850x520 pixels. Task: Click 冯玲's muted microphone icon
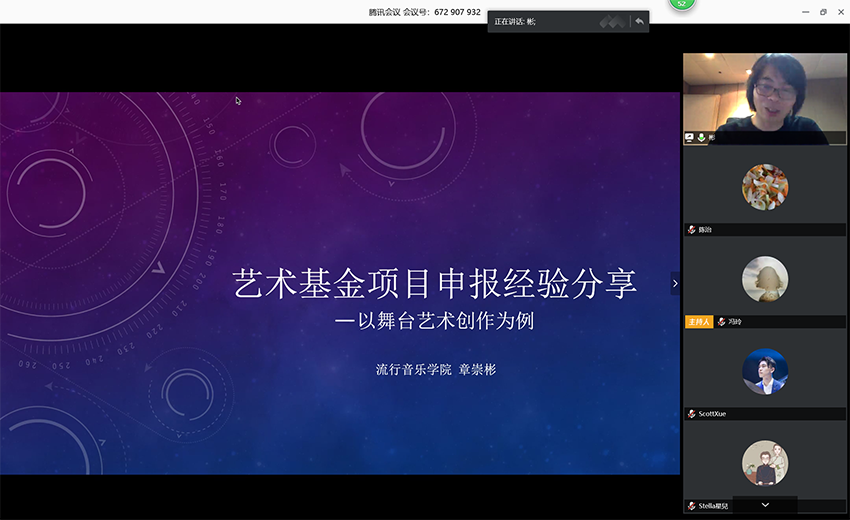(x=721, y=322)
